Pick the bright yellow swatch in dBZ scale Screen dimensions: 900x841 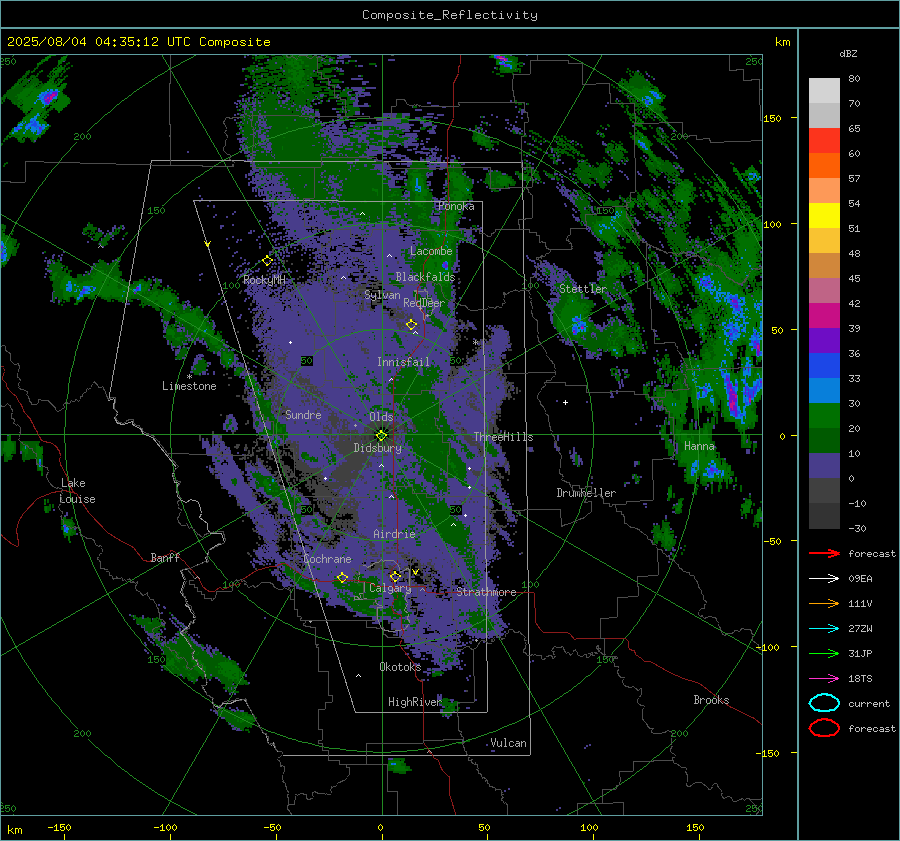pos(824,216)
